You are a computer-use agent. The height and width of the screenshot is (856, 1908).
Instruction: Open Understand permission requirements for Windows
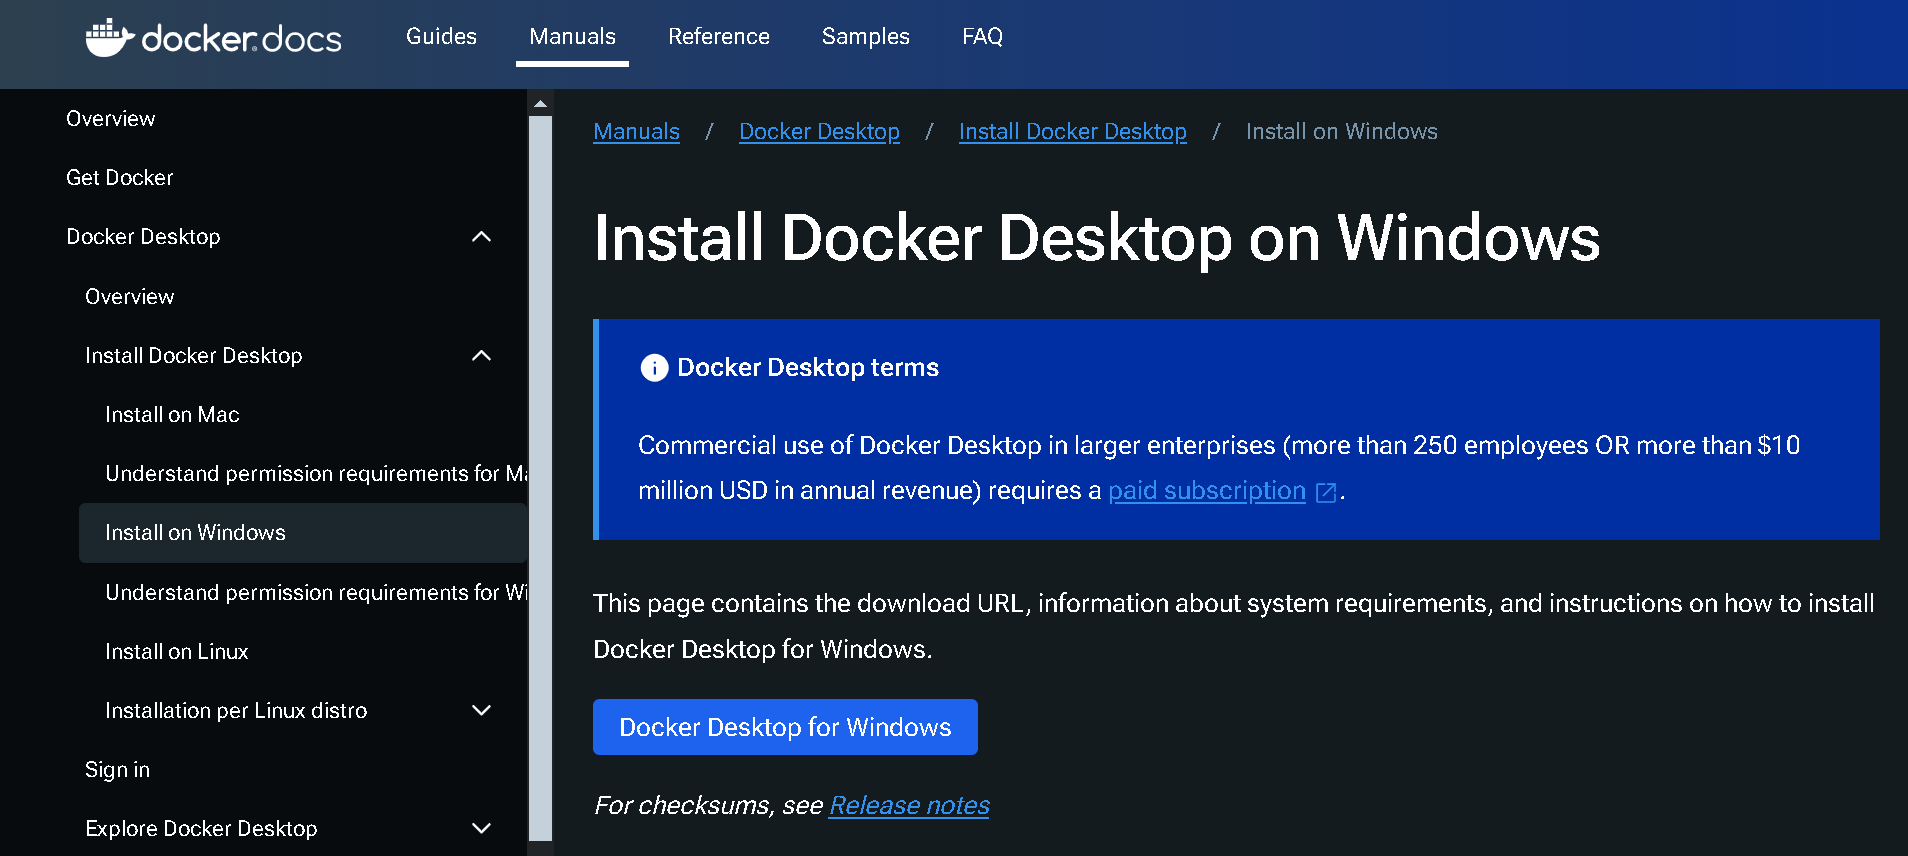click(x=316, y=592)
